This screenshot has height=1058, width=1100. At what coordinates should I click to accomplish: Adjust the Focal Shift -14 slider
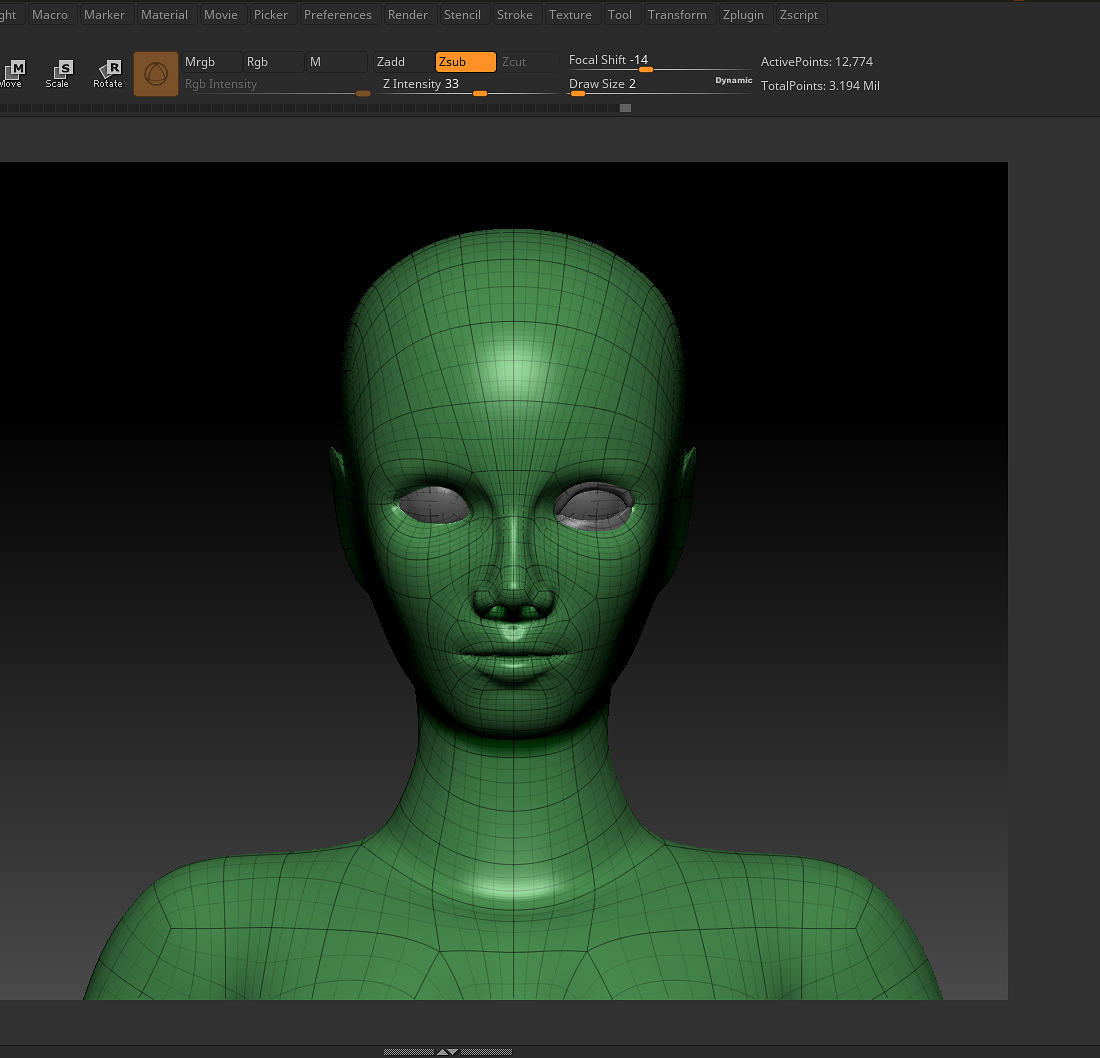(x=658, y=62)
